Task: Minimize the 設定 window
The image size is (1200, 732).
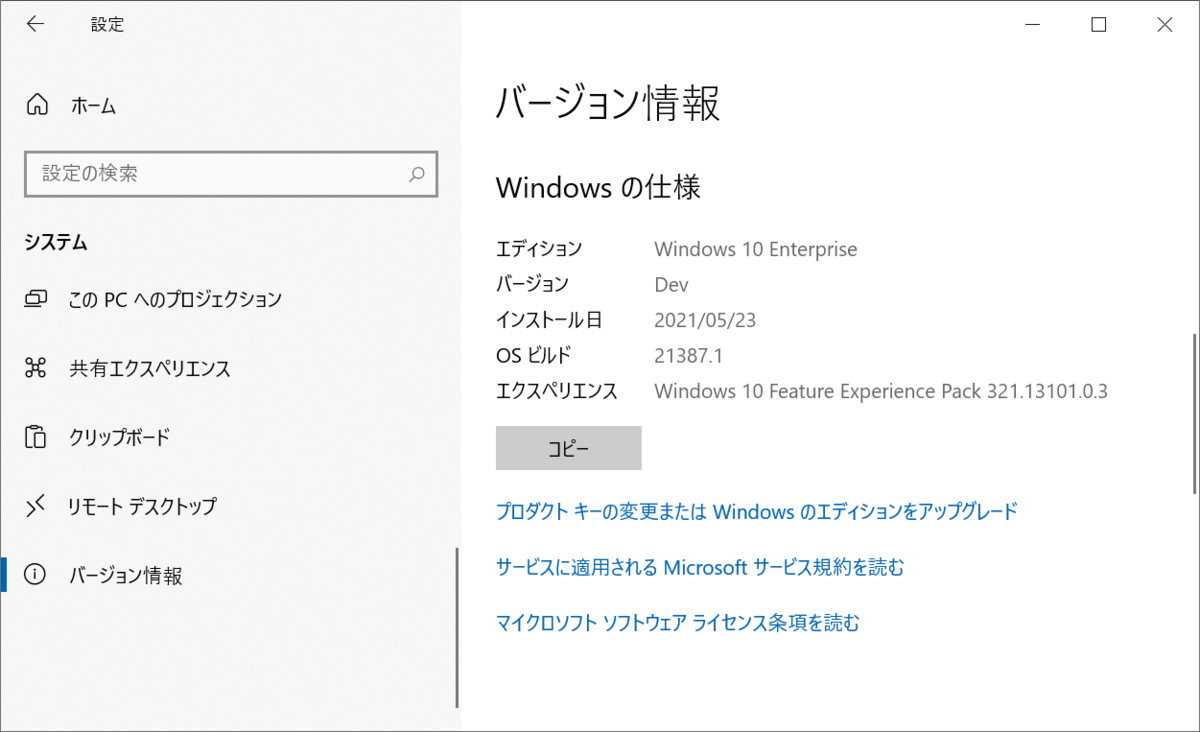Action: [1031, 25]
